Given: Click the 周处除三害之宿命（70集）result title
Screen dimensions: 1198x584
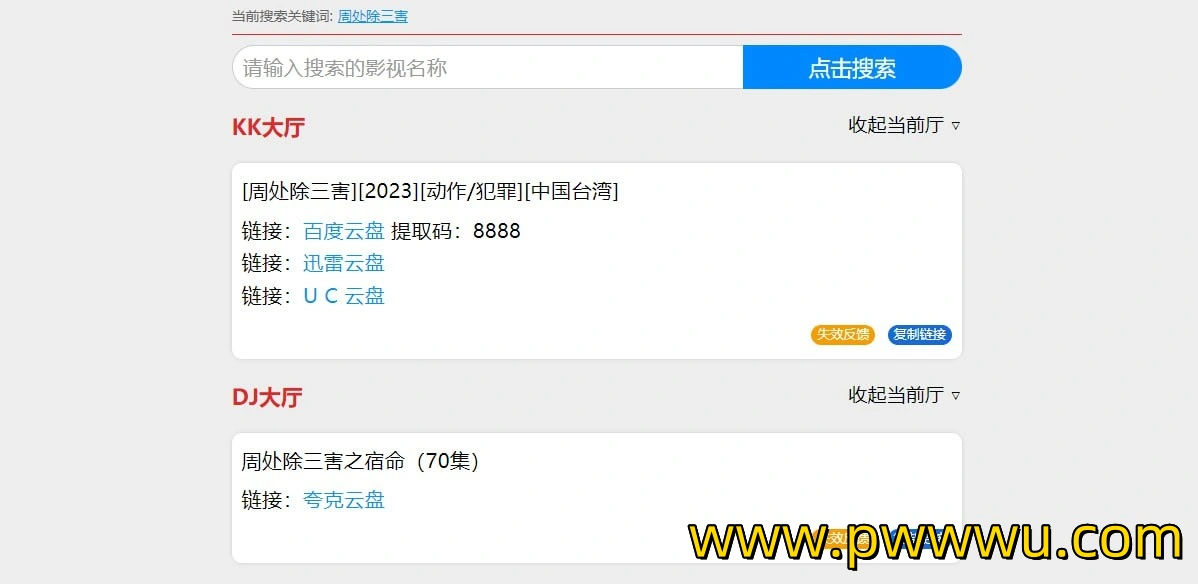Looking at the screenshot, I should tap(361, 462).
